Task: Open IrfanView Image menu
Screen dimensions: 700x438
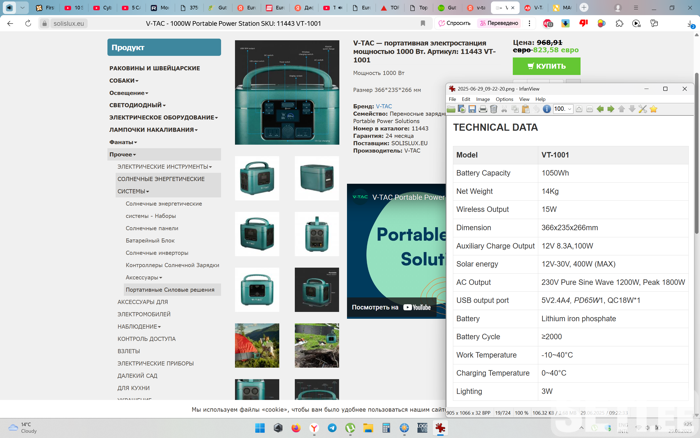Action: [x=483, y=99]
